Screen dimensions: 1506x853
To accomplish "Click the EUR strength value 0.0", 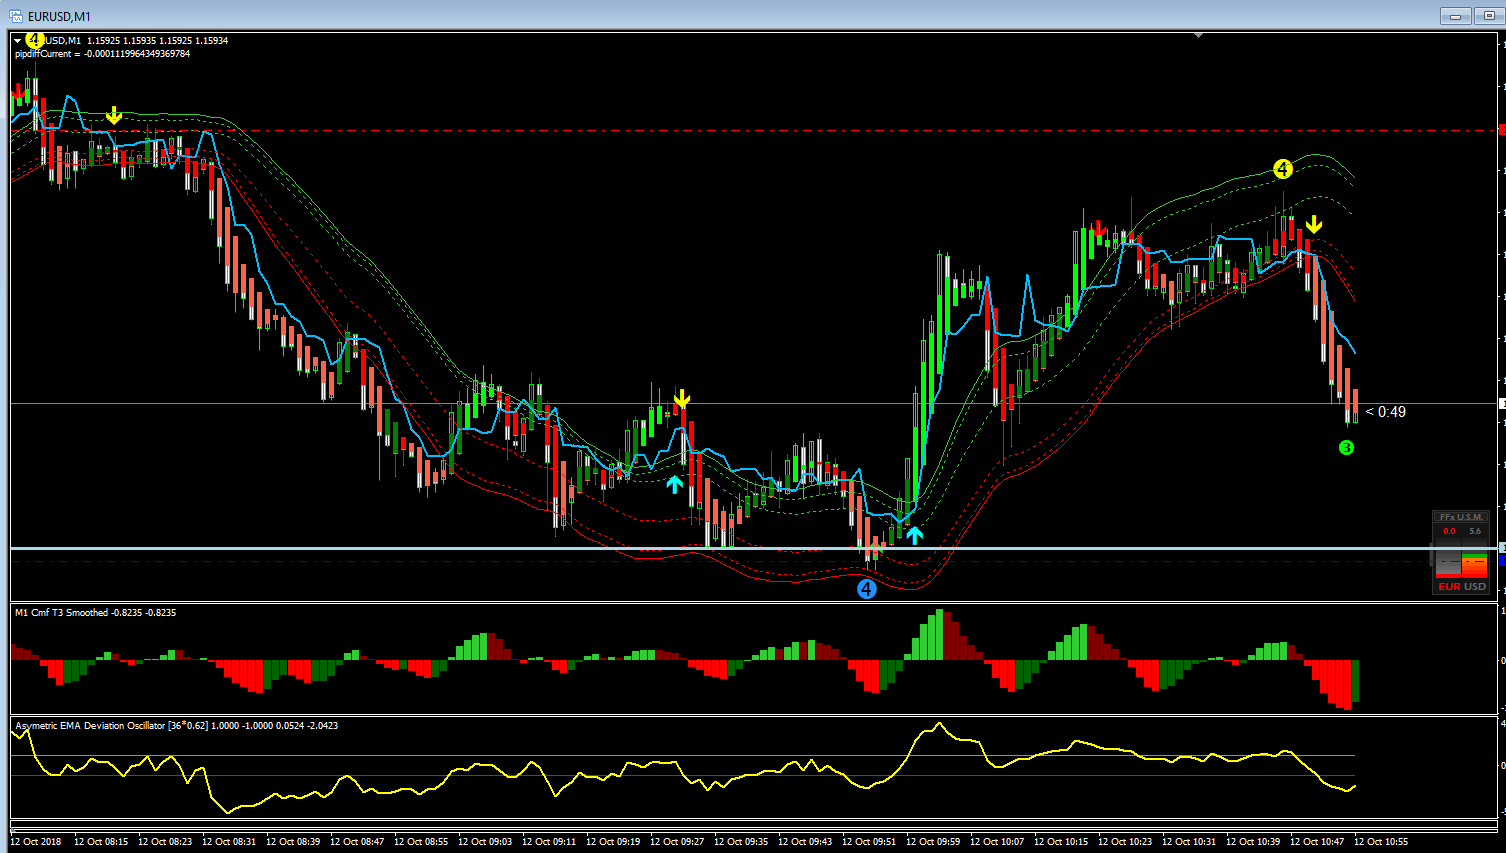I will point(1449,531).
